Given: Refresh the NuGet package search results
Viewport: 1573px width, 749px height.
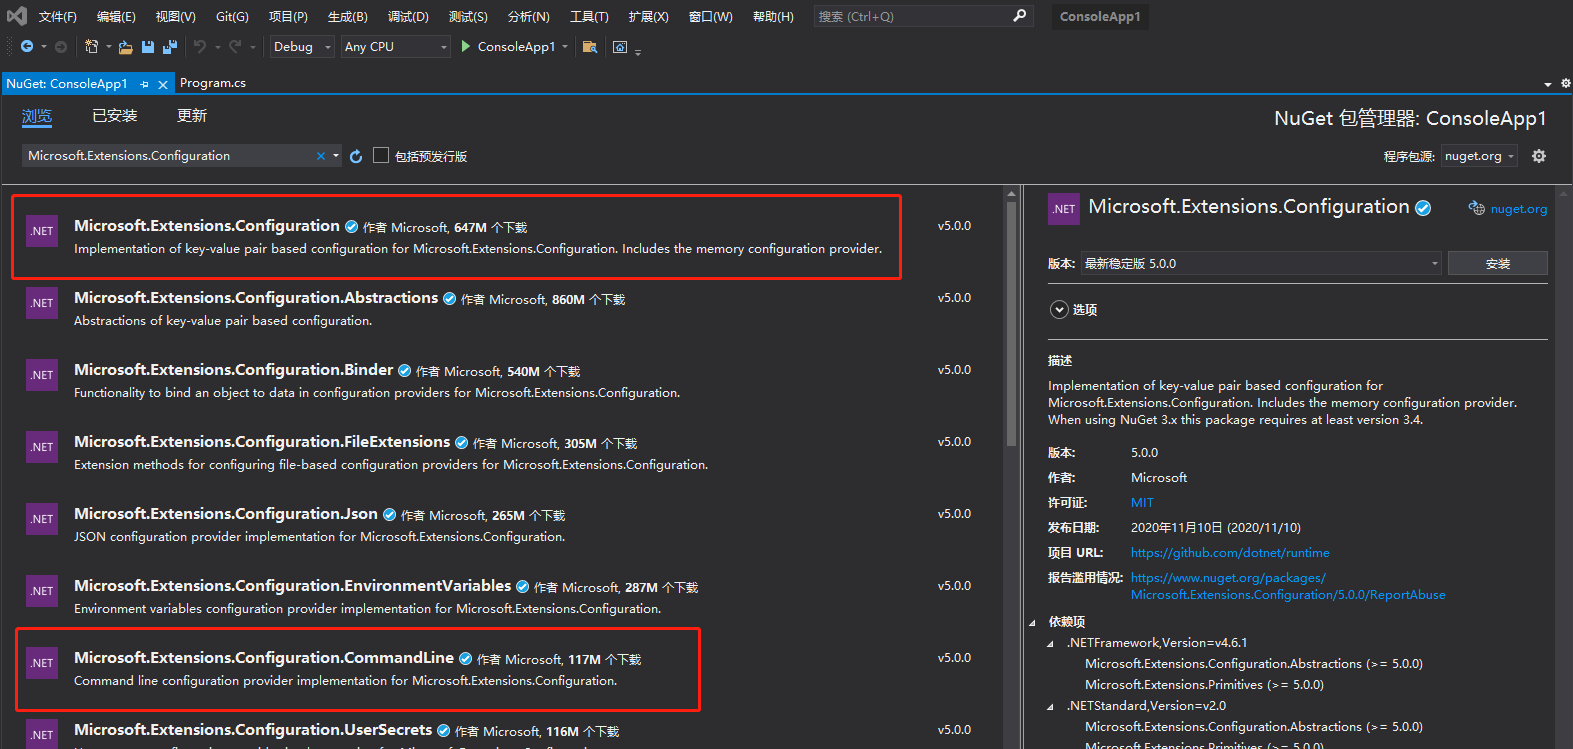Looking at the screenshot, I should click(x=356, y=156).
